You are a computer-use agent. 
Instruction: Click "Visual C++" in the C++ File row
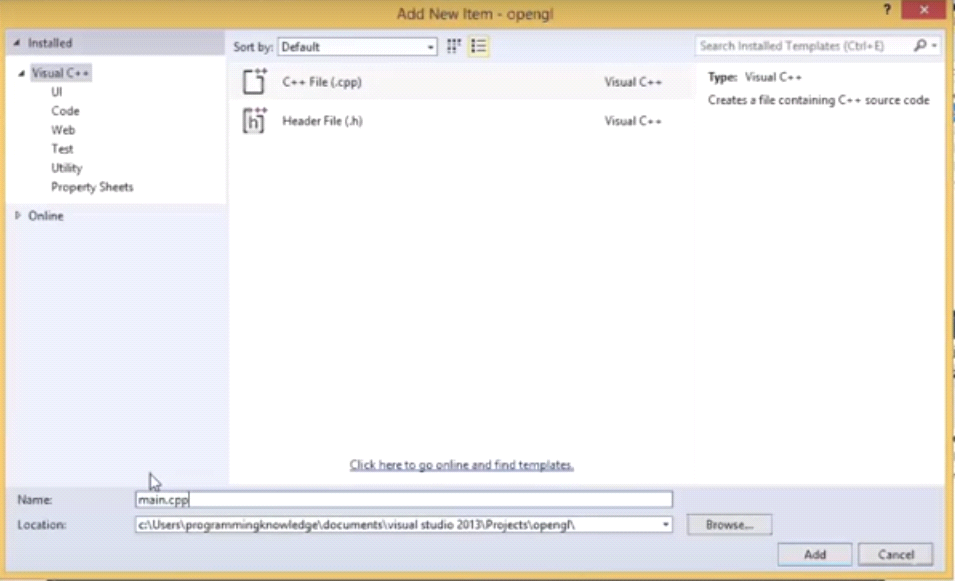point(633,82)
